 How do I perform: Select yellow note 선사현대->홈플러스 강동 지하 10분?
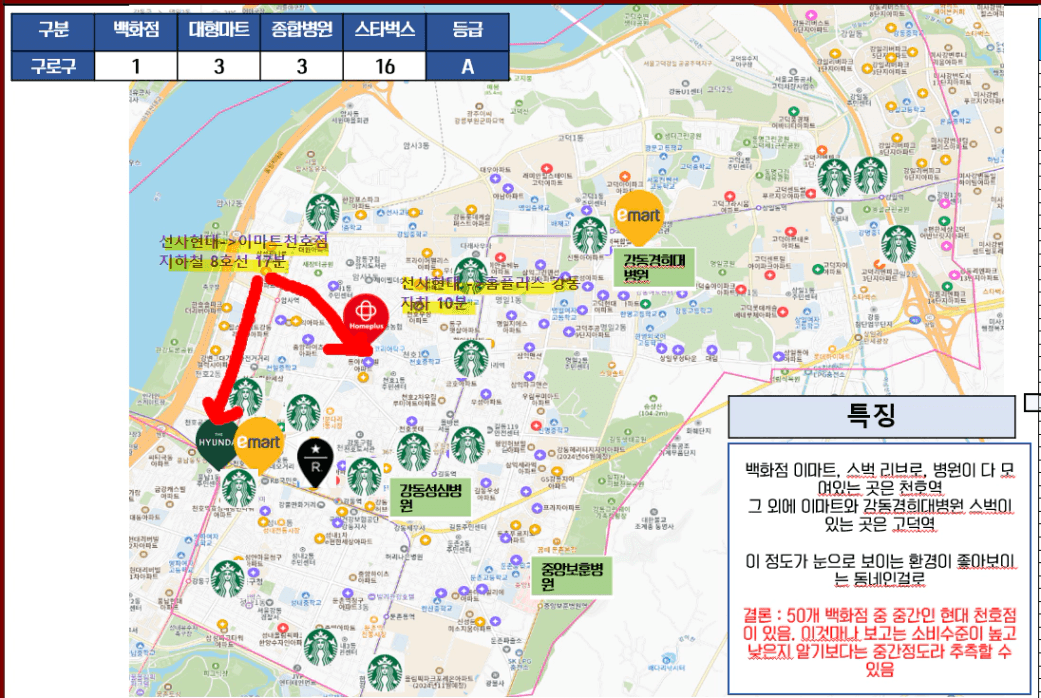coord(491,294)
